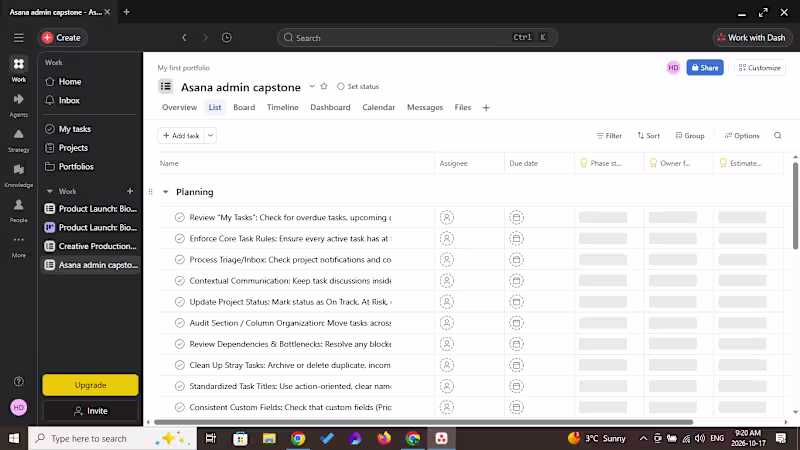Image resolution: width=800 pixels, height=450 pixels.
Task: Open Knowledge in the left rail
Action: click(18, 175)
